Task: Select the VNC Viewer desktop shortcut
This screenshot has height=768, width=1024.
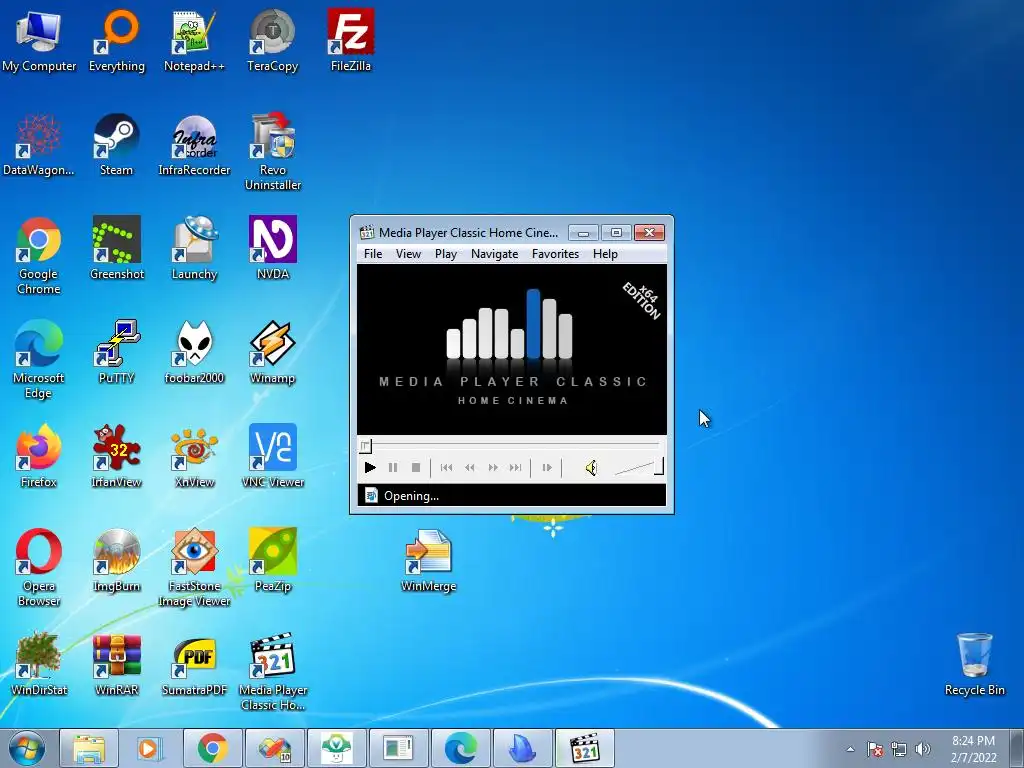Action: click(x=273, y=456)
